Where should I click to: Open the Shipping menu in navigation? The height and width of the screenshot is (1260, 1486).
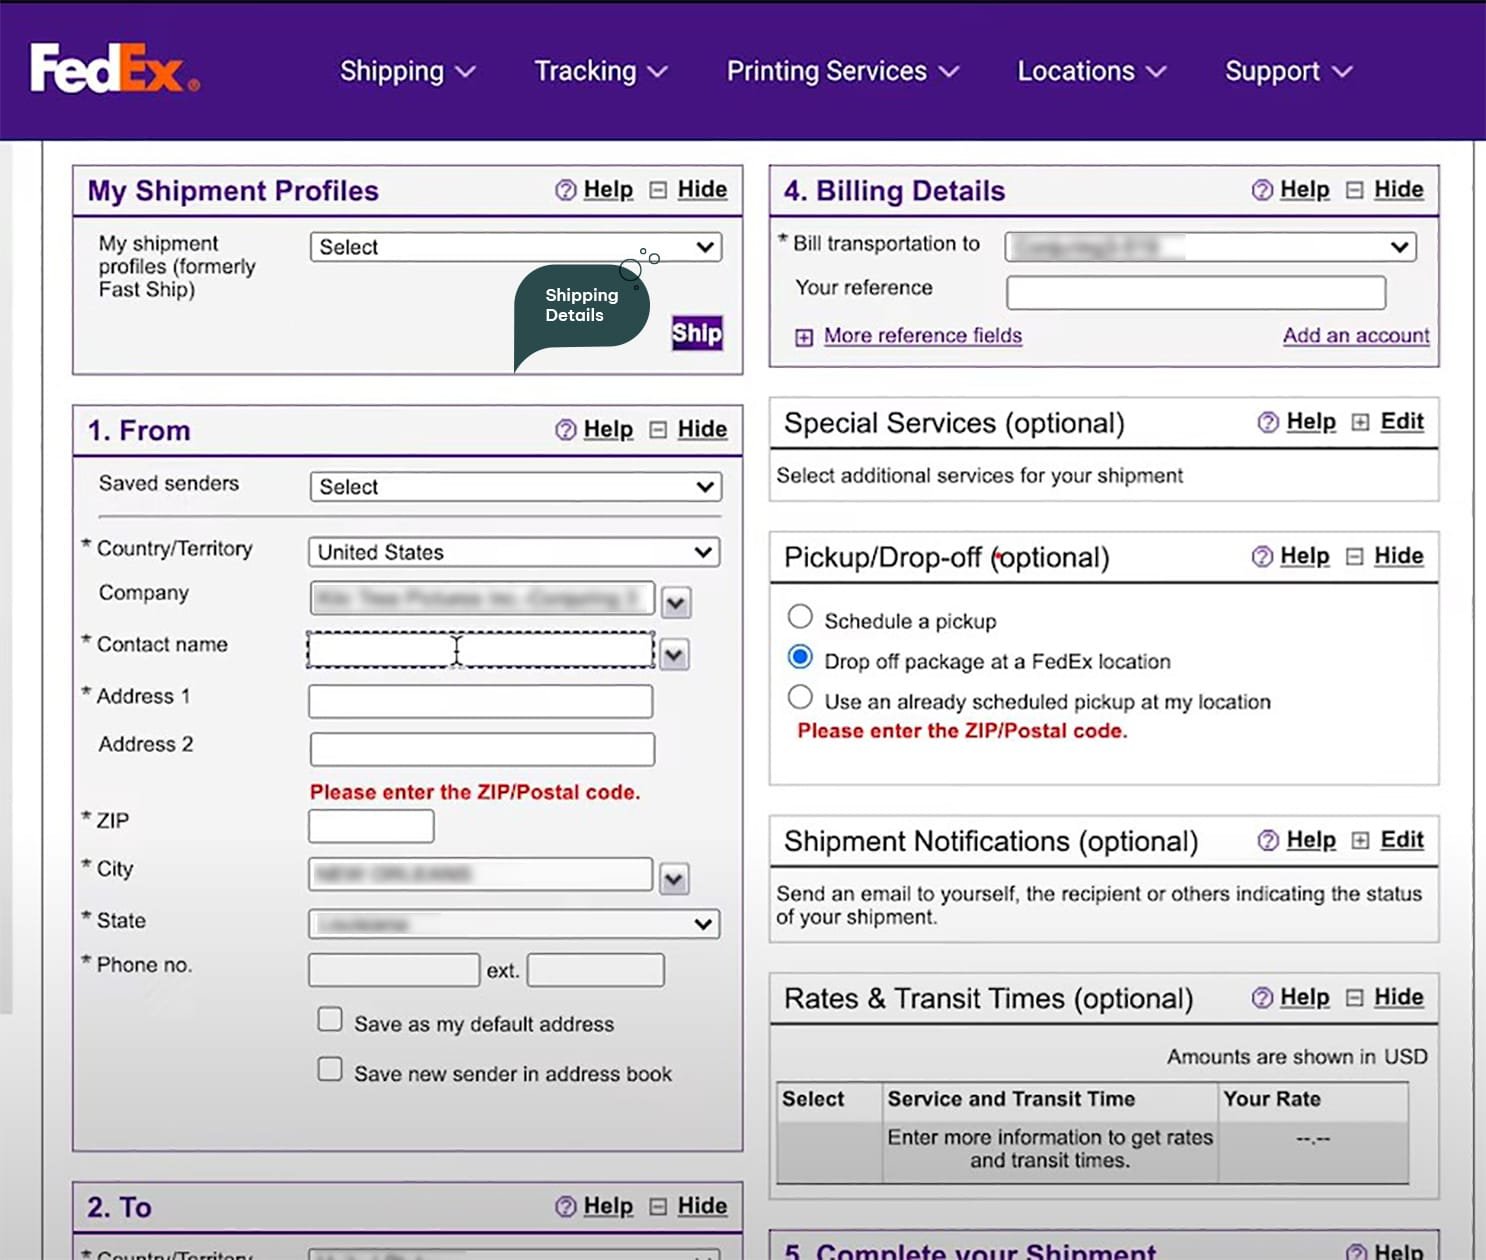pos(407,71)
